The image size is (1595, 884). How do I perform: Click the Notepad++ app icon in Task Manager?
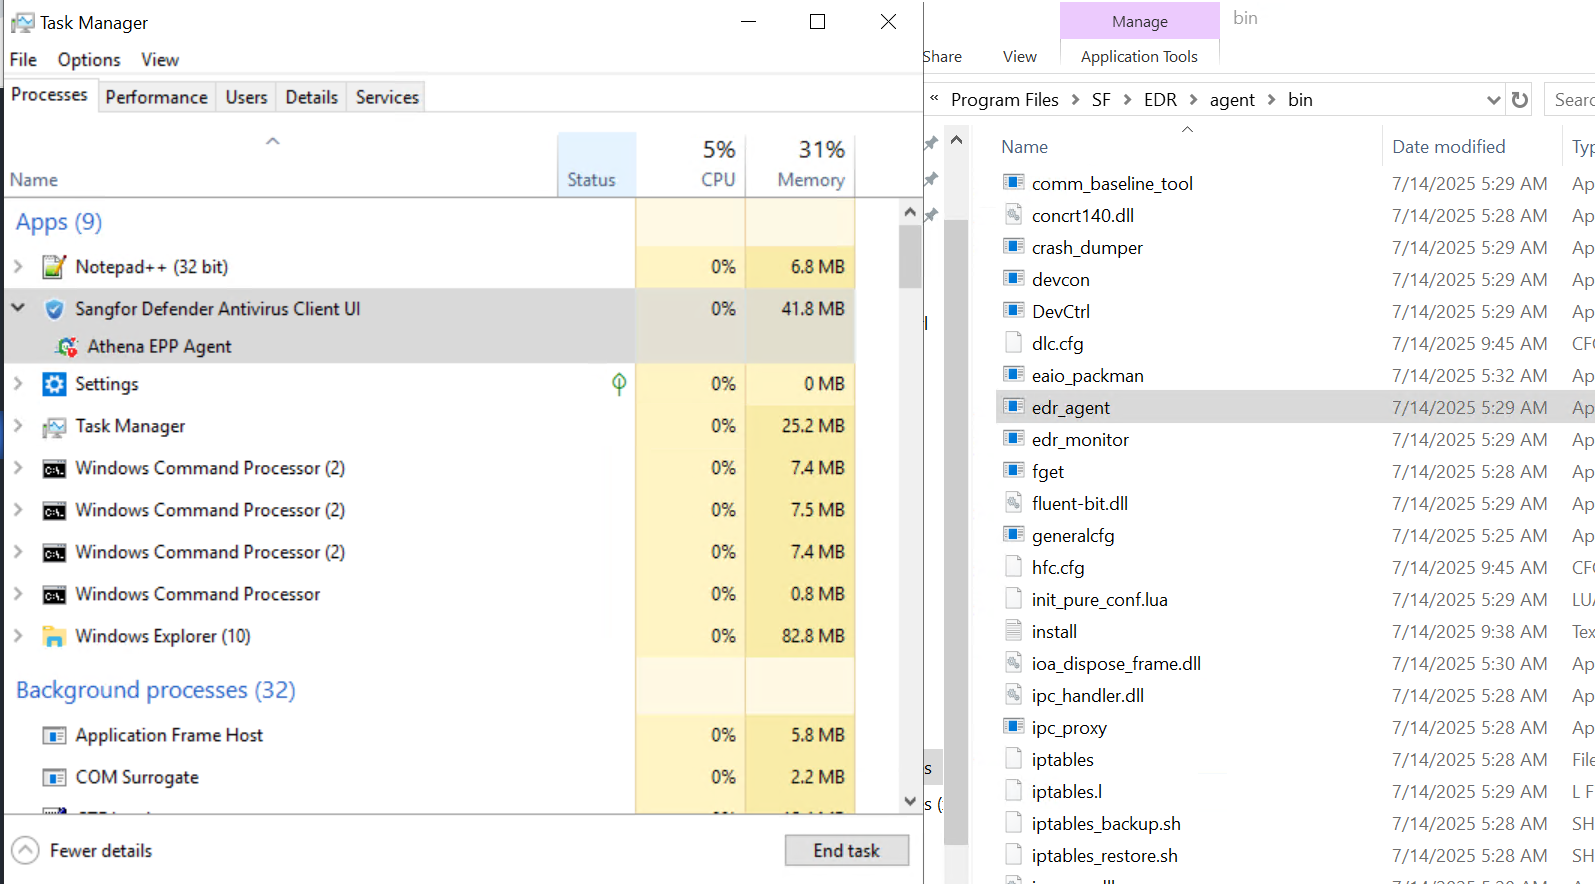tap(54, 267)
